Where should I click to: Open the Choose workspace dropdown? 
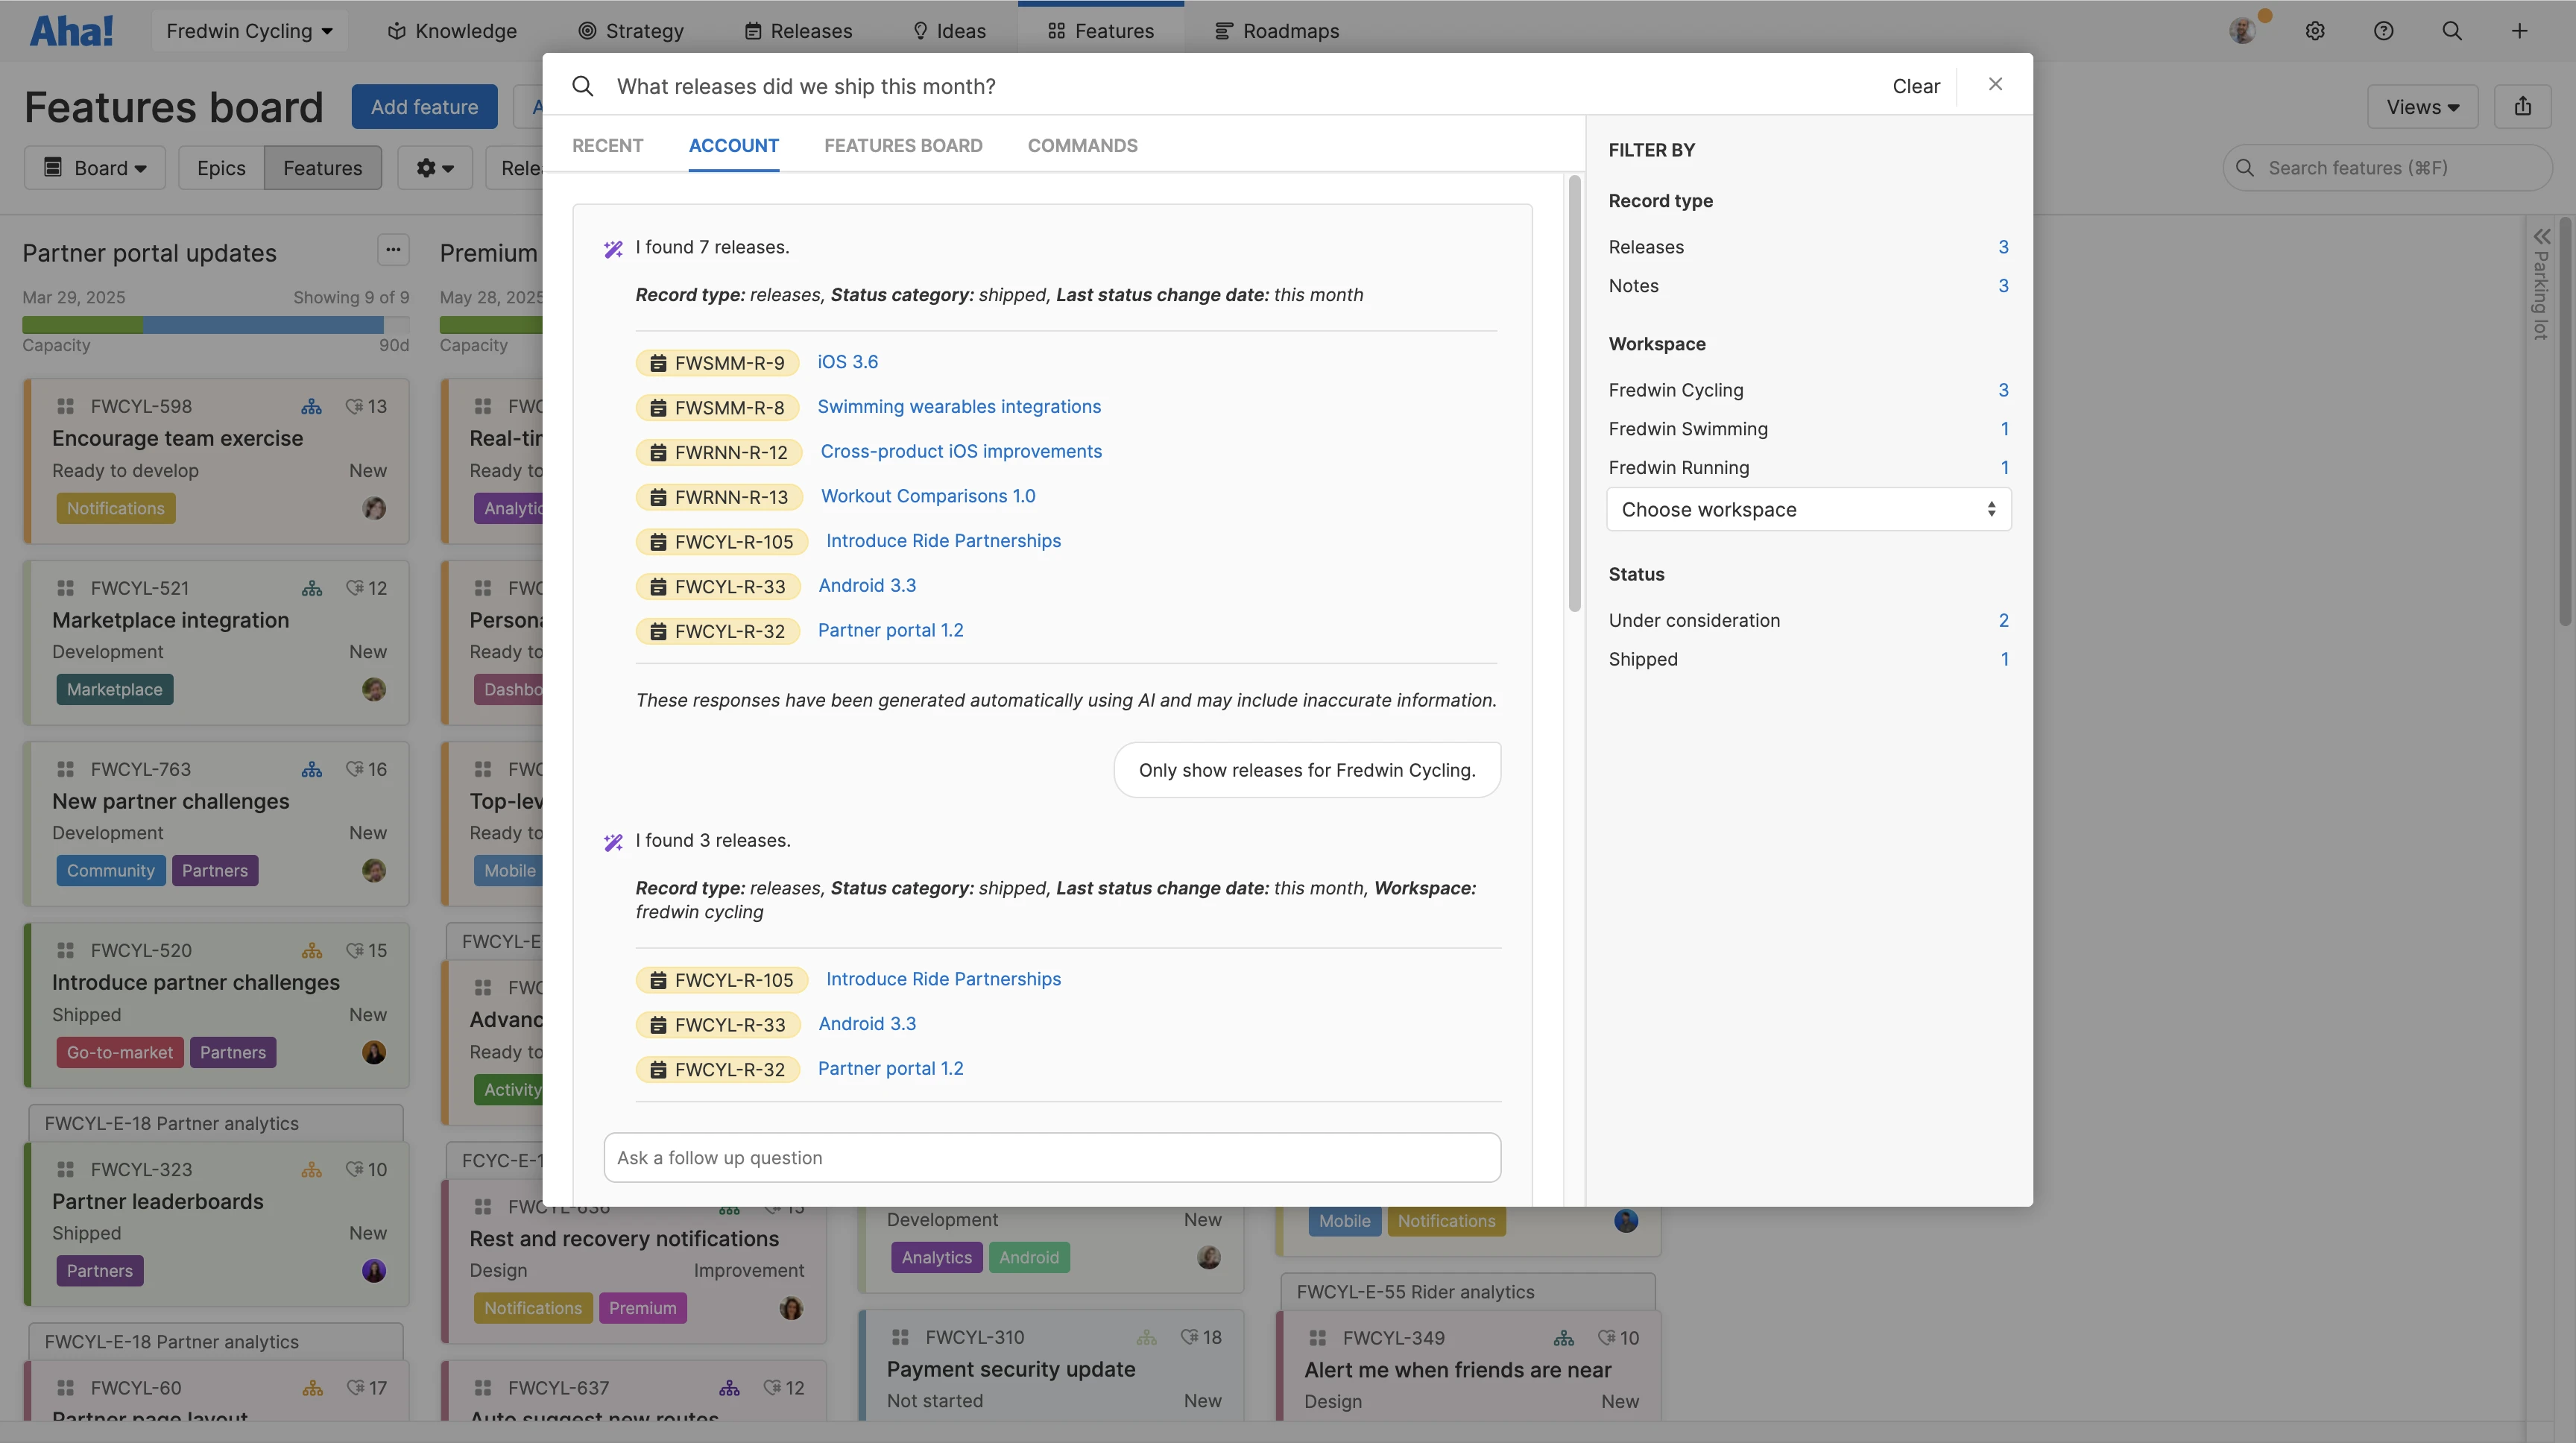[x=1807, y=510]
